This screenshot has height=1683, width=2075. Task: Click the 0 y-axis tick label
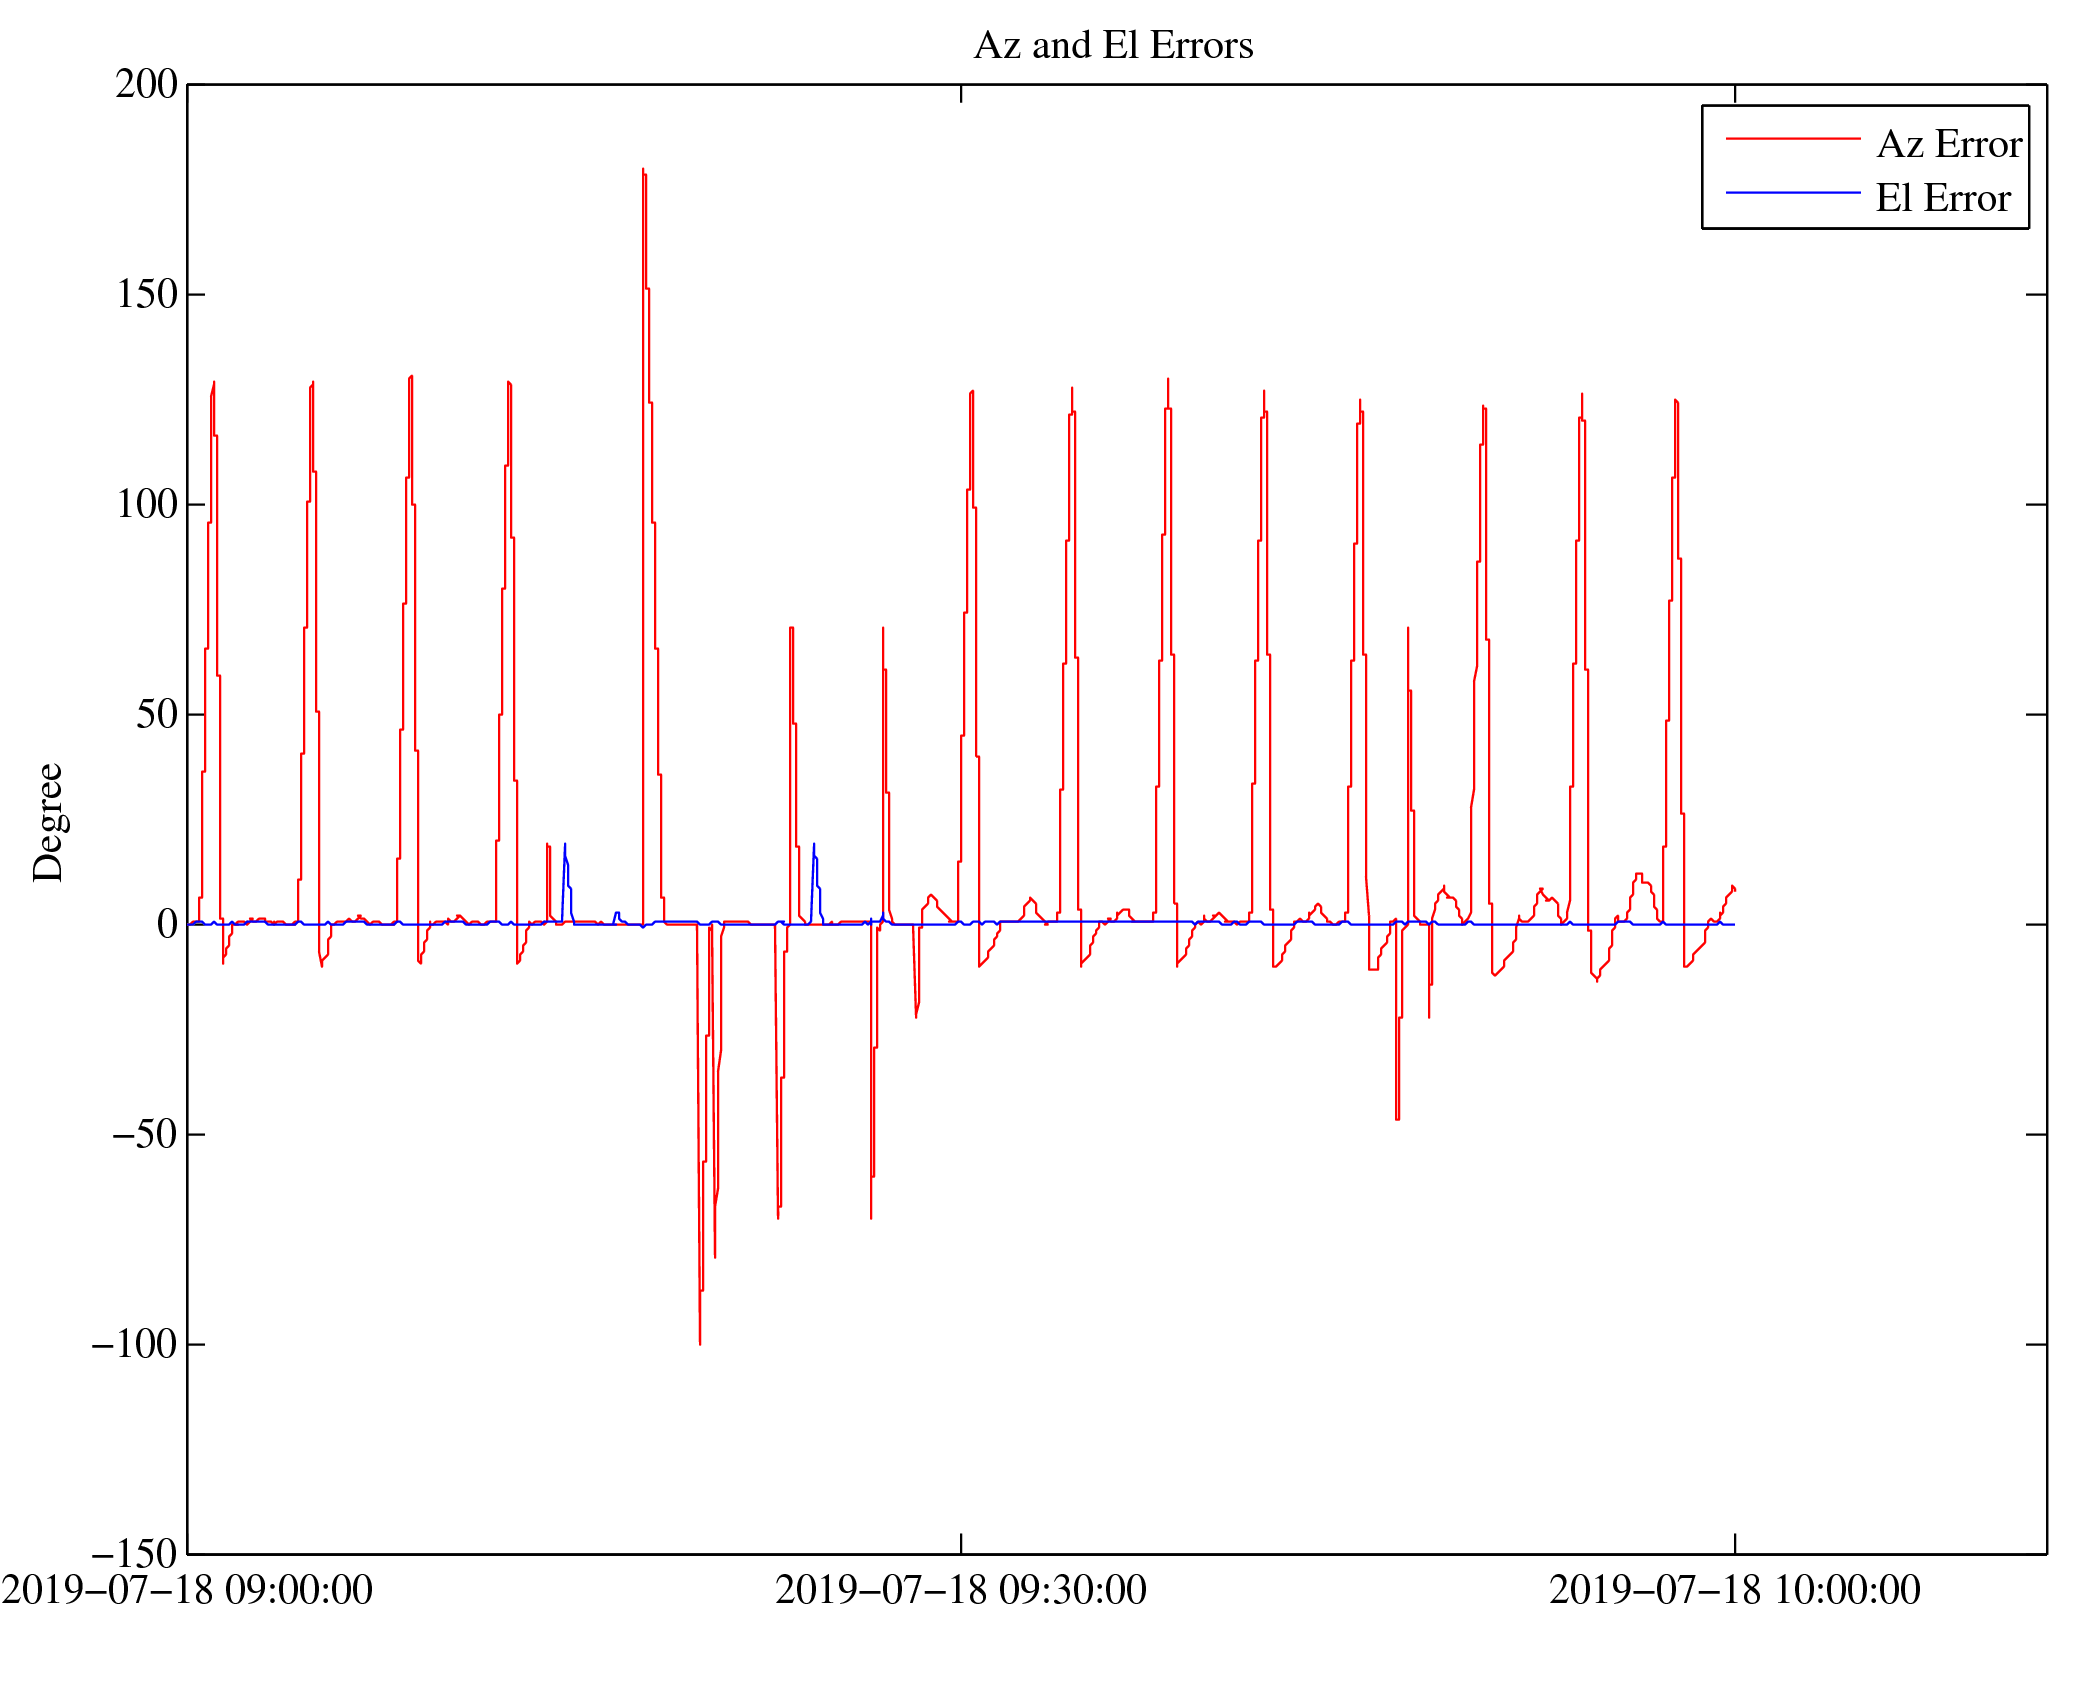tap(167, 925)
